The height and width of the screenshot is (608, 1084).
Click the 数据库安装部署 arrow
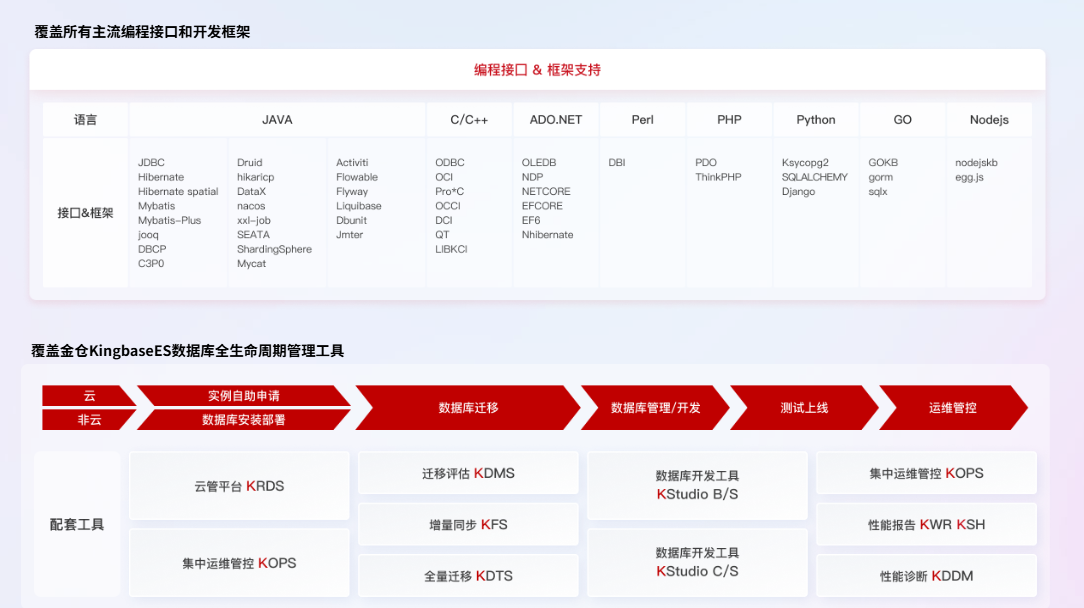click(x=243, y=420)
